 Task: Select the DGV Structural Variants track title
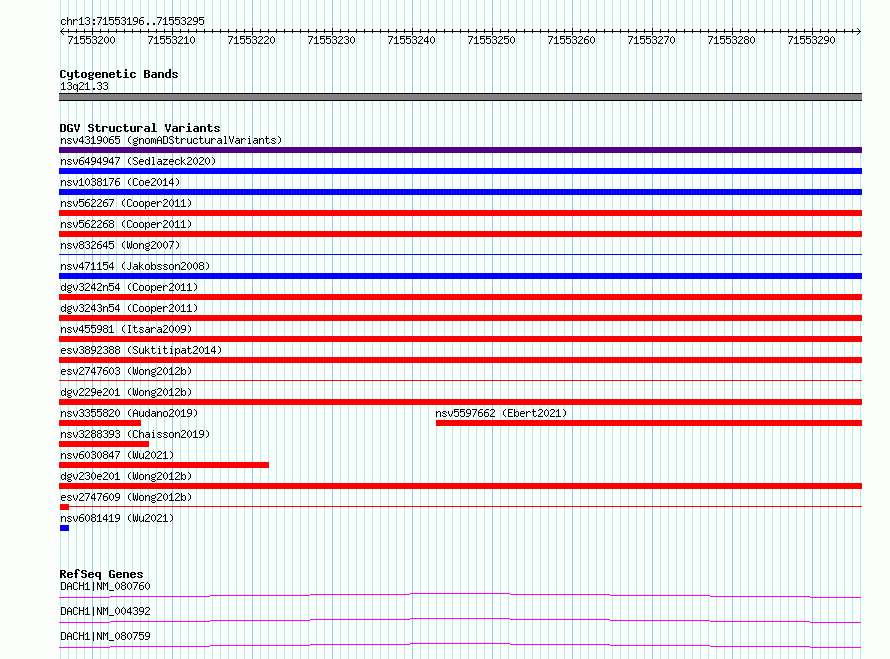[x=140, y=128]
